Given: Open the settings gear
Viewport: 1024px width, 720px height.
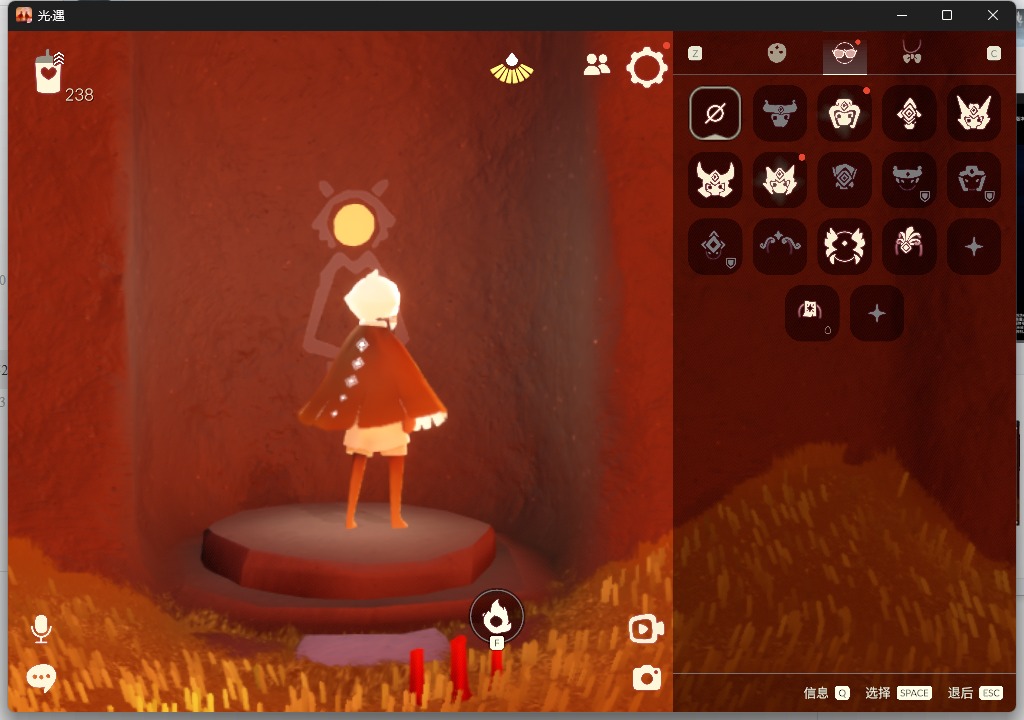Looking at the screenshot, I should [x=647, y=67].
